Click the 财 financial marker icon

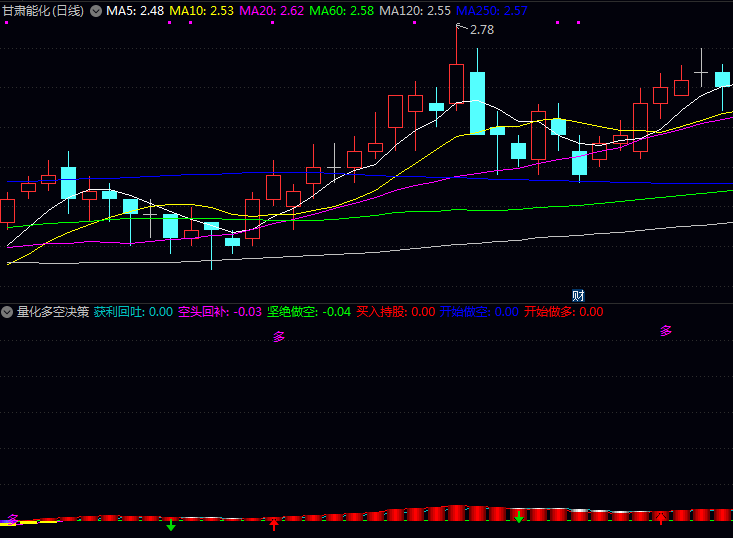(578, 295)
